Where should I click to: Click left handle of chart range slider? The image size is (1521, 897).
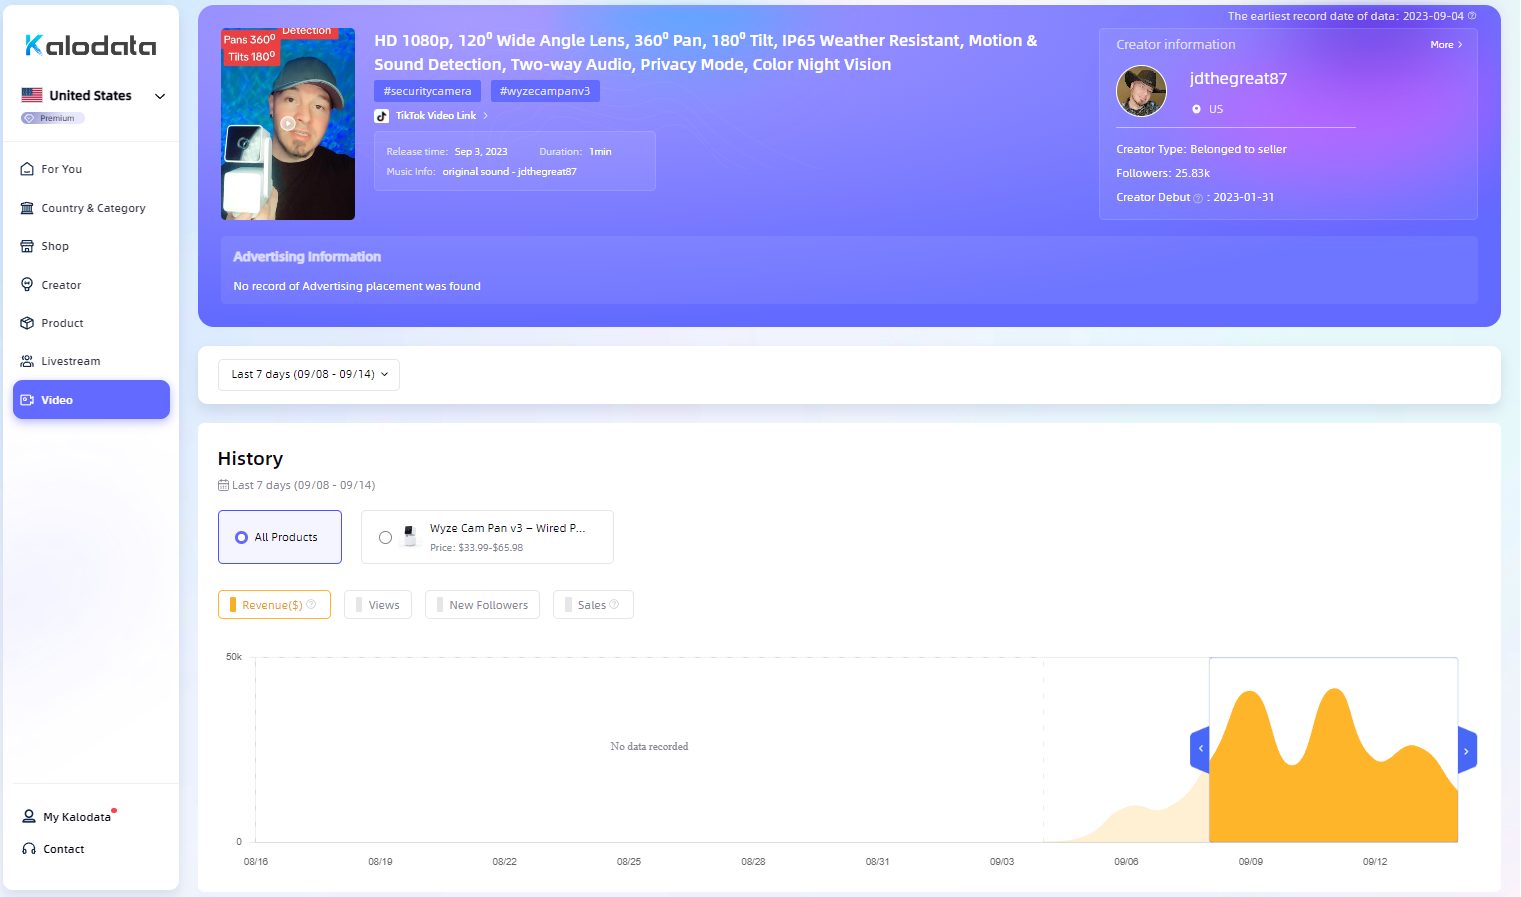pos(1200,749)
